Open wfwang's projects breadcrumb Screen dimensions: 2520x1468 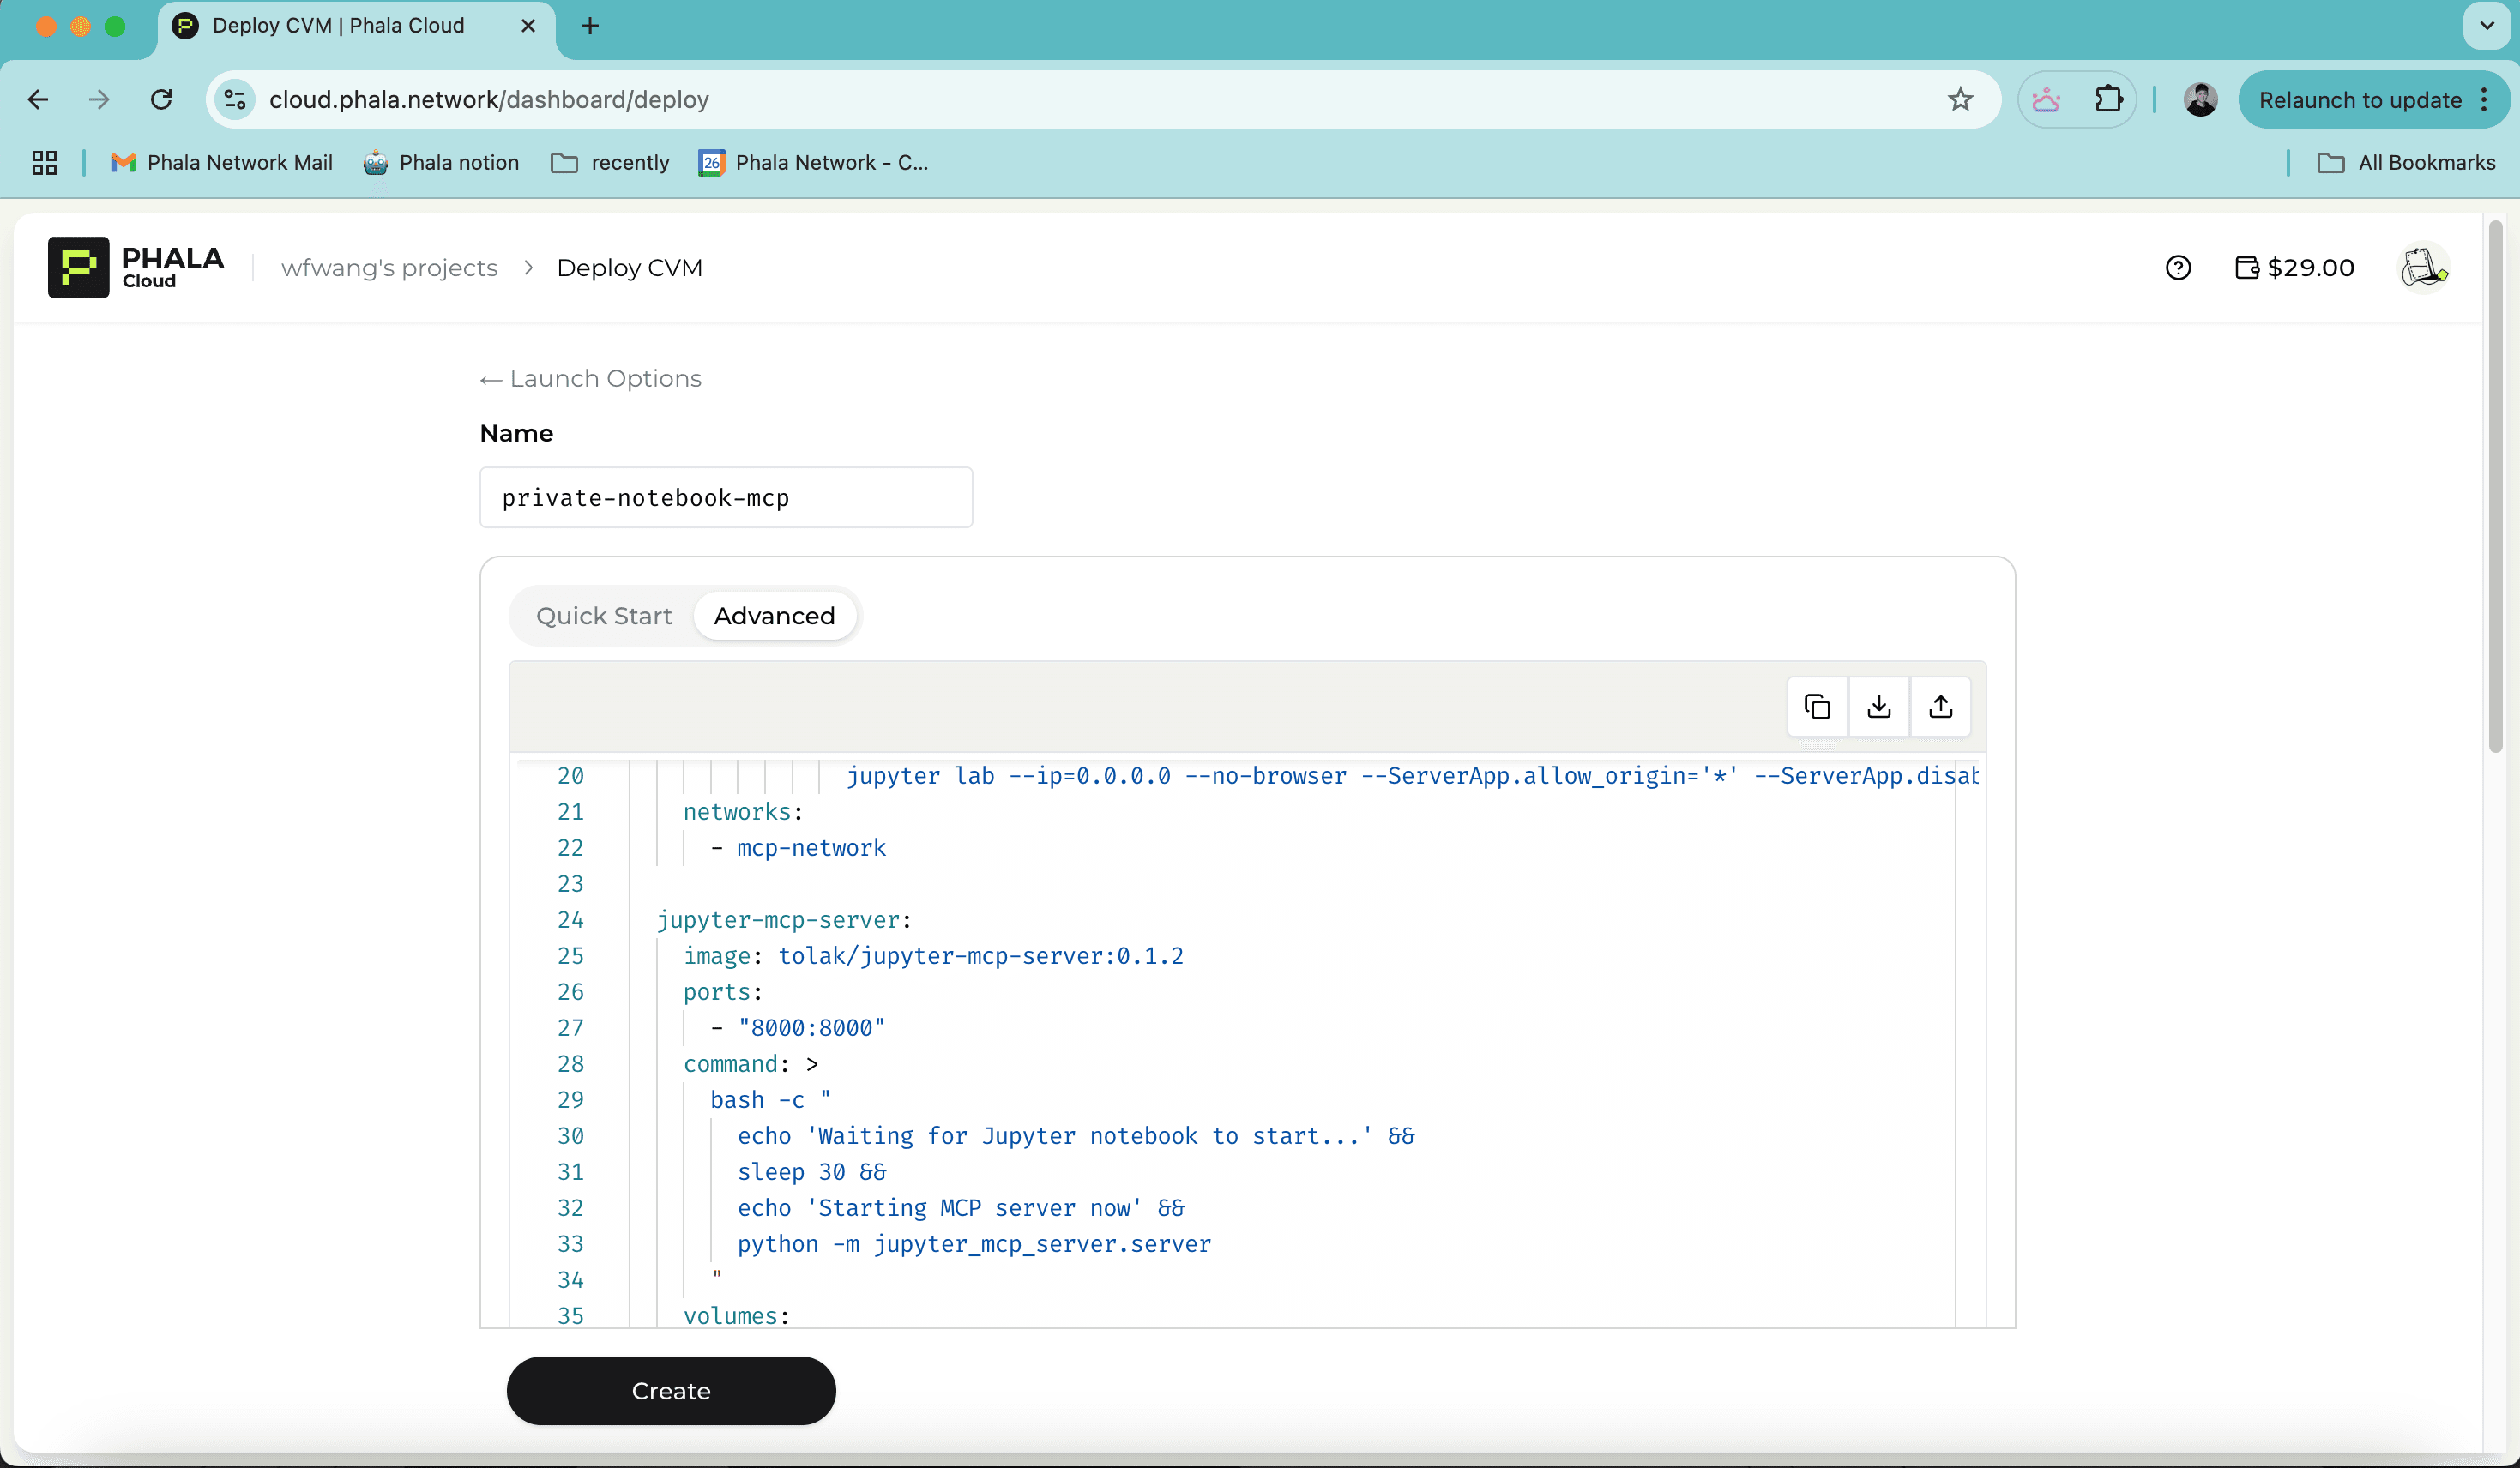pyautogui.click(x=389, y=268)
